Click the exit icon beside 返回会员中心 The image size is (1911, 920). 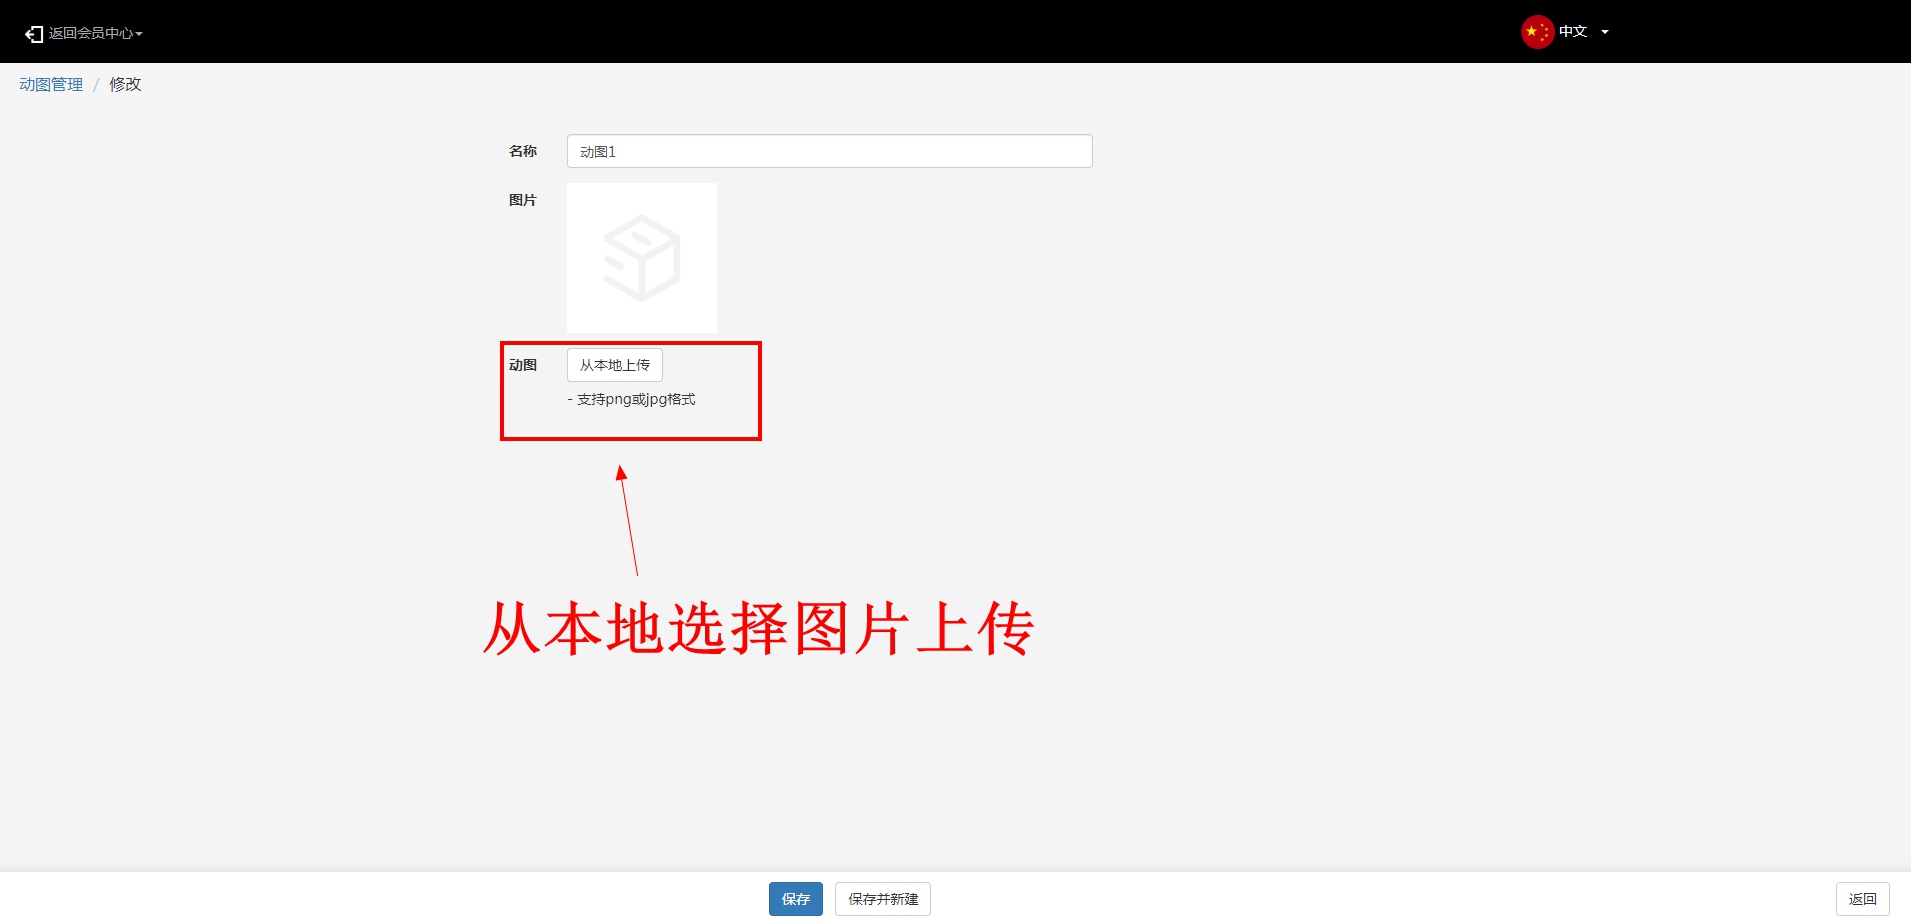[34, 34]
